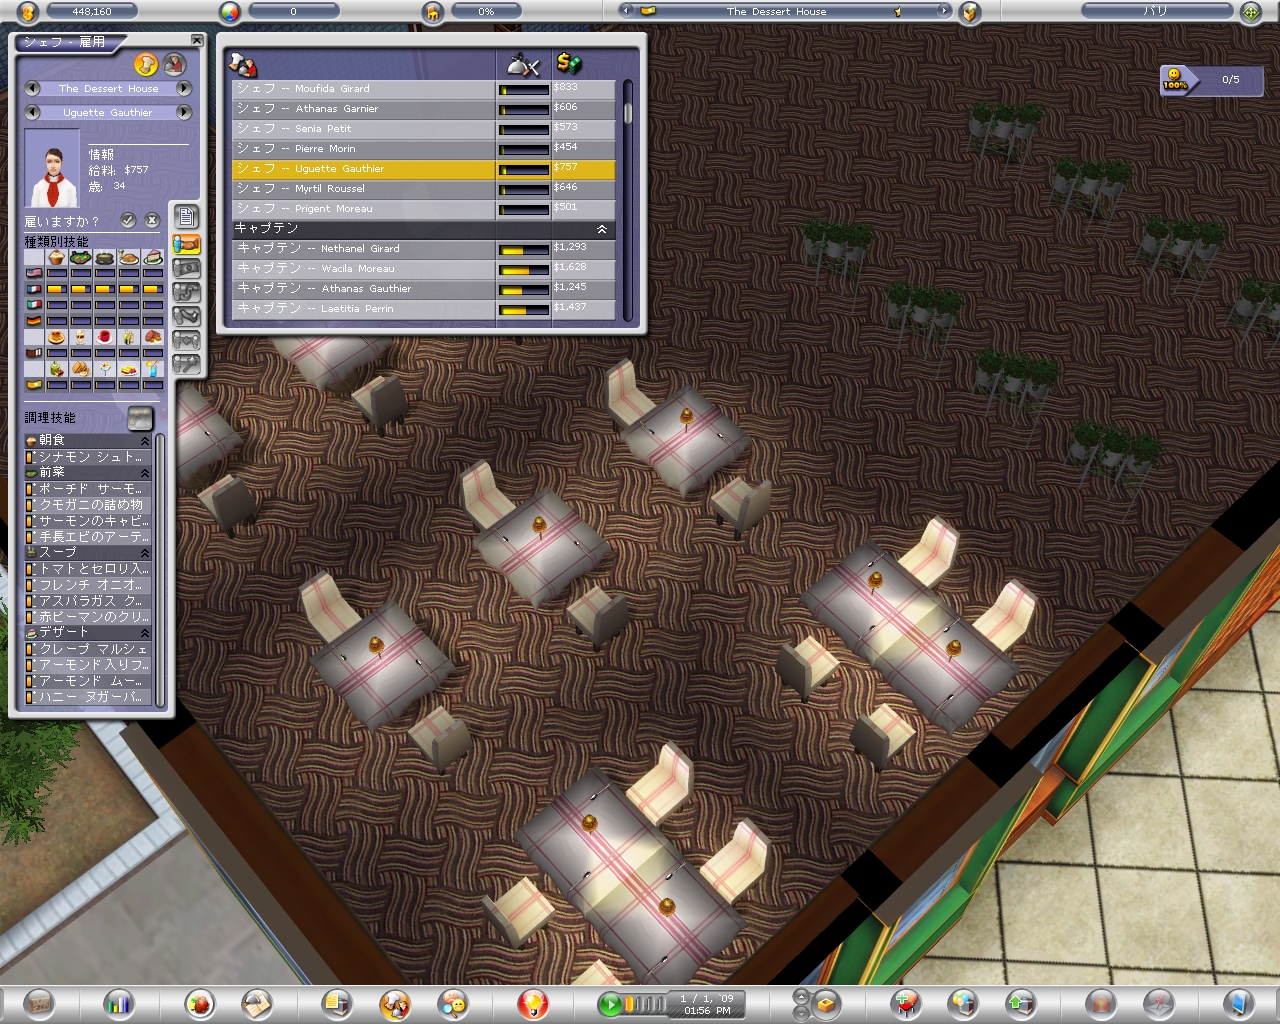
Task: Click the 100% satisfaction smiley indicator
Action: [1175, 79]
